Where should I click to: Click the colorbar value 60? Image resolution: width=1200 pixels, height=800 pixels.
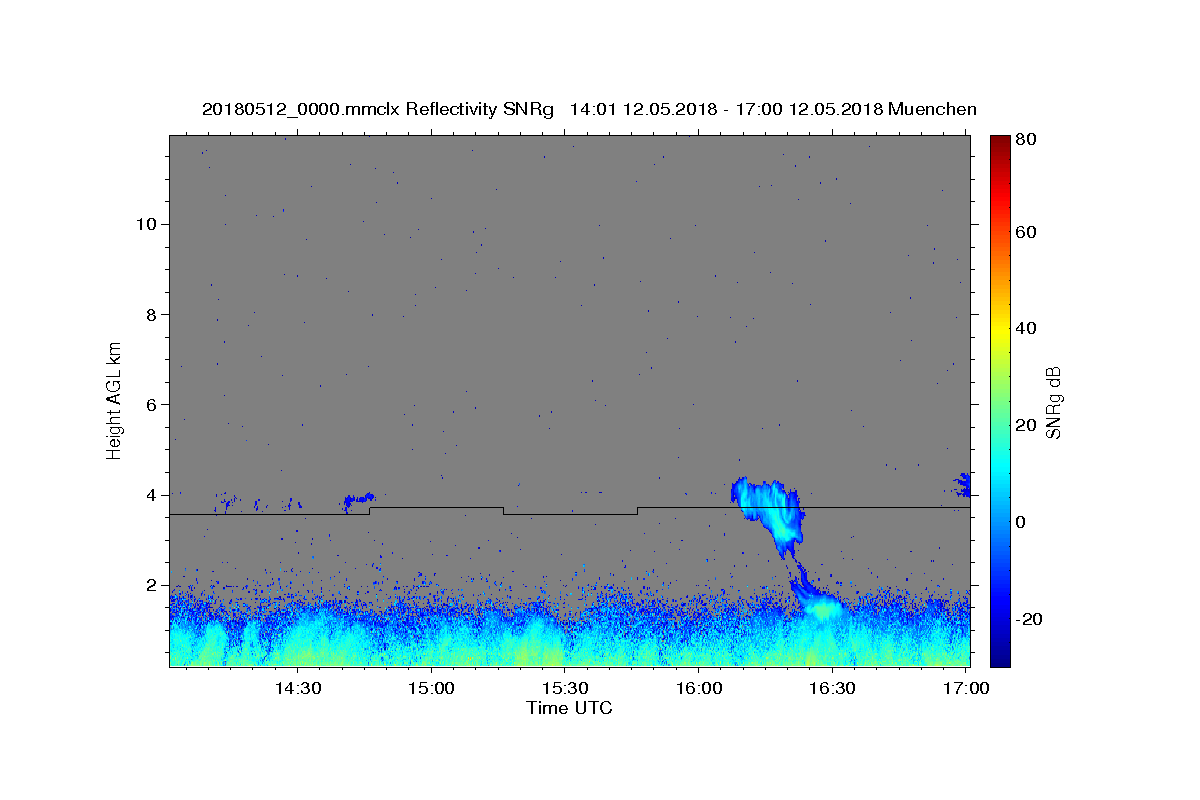[1027, 232]
